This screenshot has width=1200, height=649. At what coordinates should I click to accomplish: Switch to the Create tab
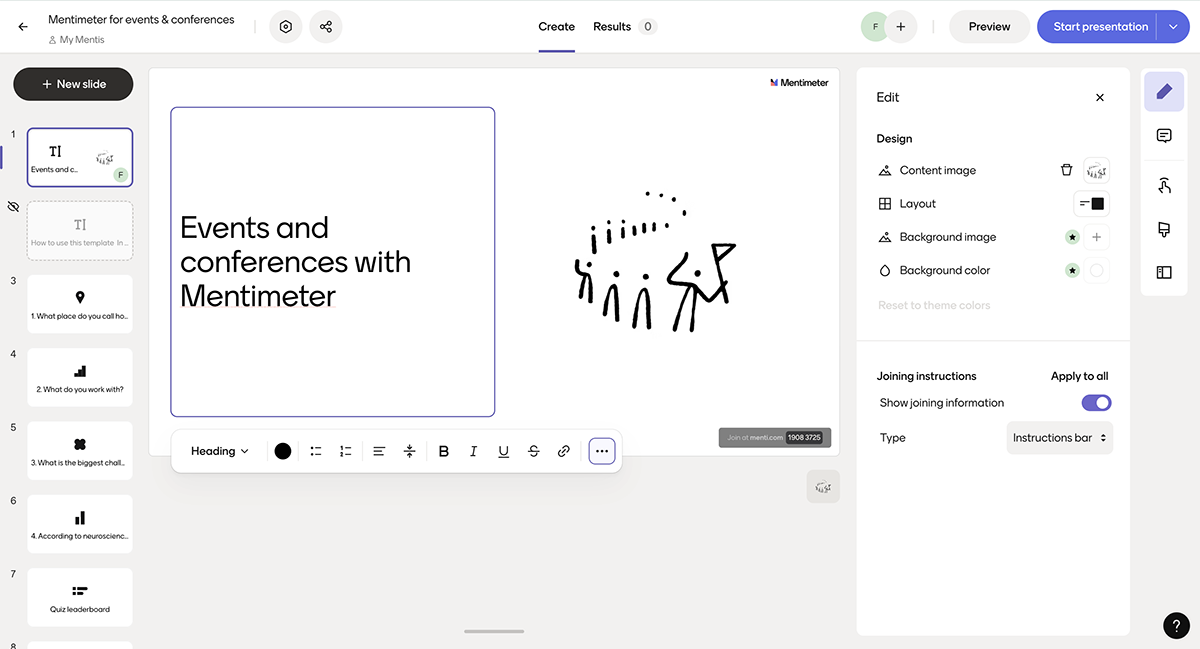pos(556,27)
